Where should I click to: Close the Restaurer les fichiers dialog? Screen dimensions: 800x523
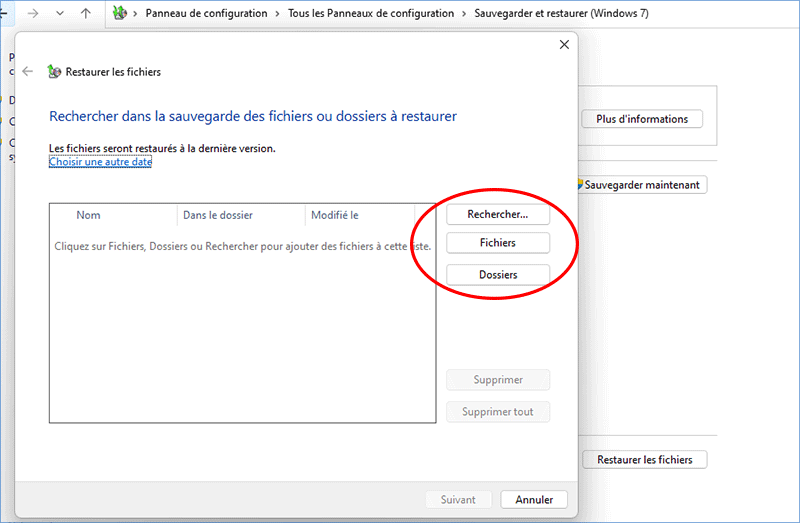(564, 45)
